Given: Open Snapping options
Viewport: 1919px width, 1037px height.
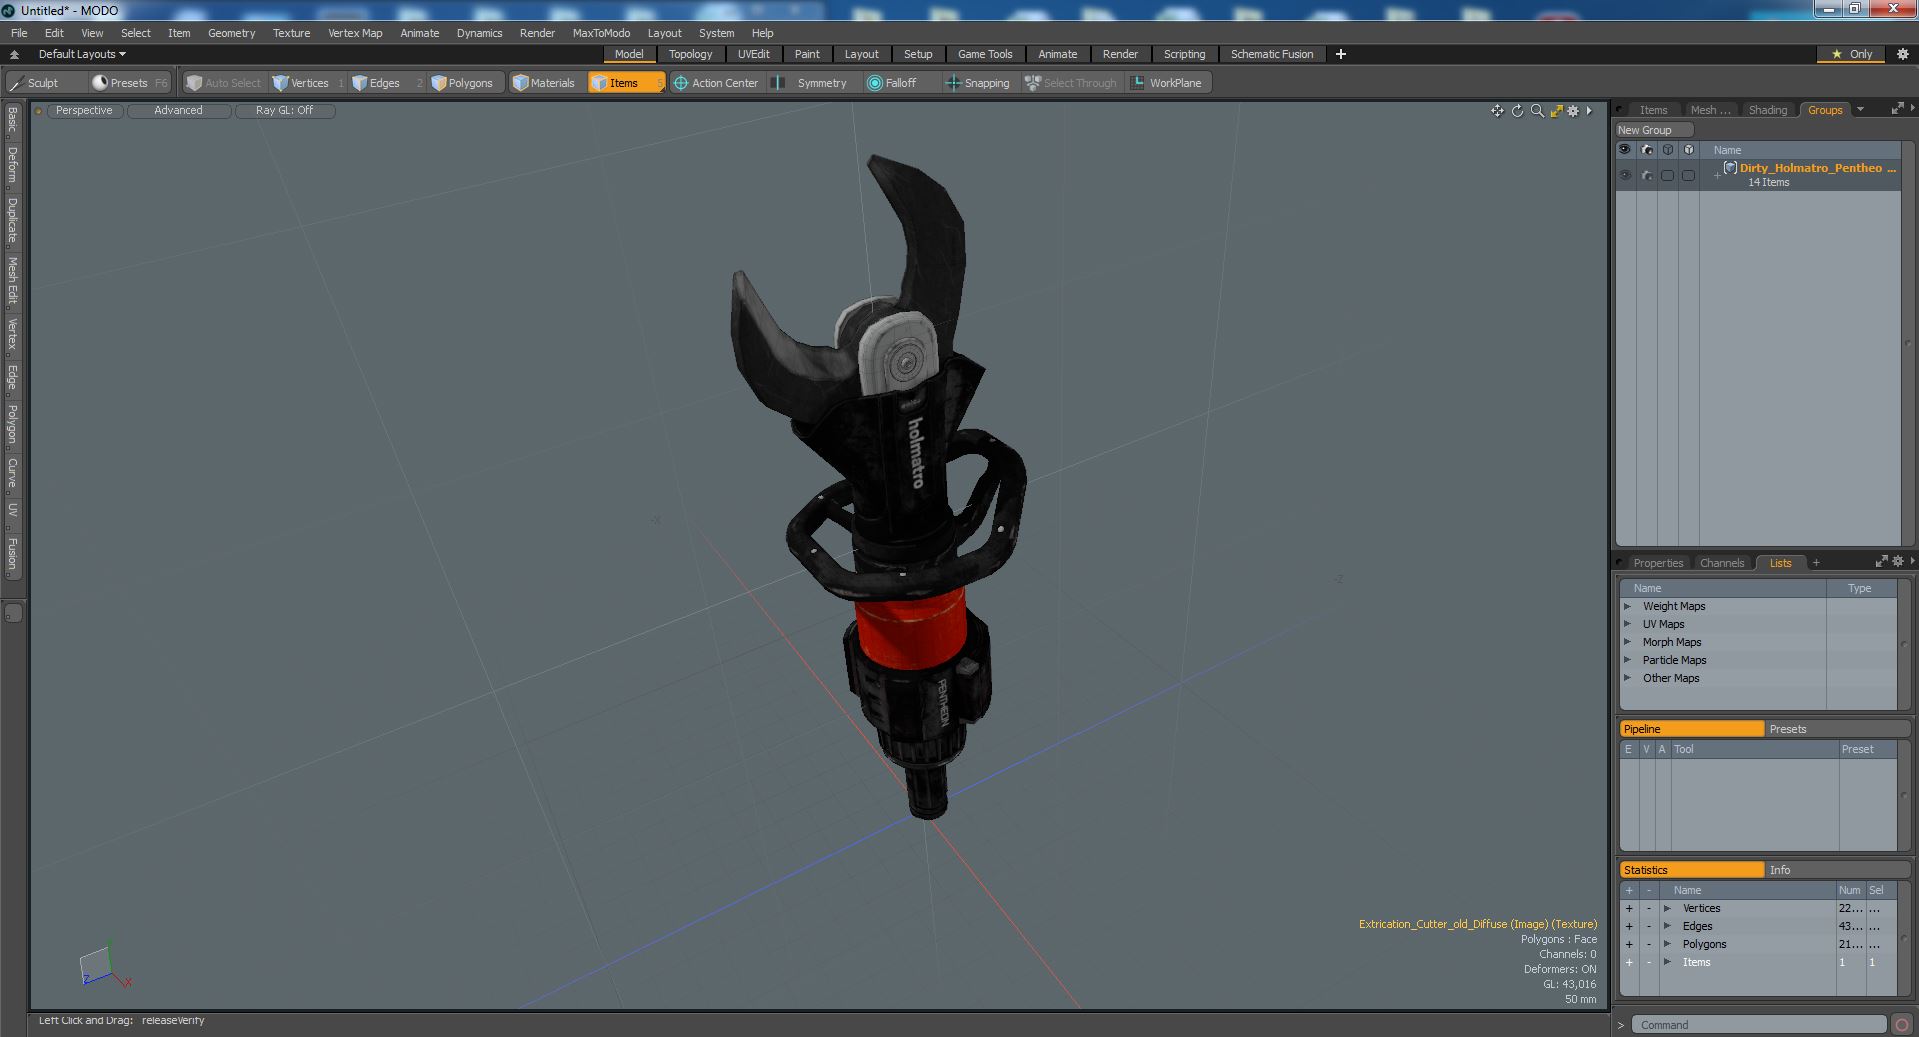Looking at the screenshot, I should (978, 83).
